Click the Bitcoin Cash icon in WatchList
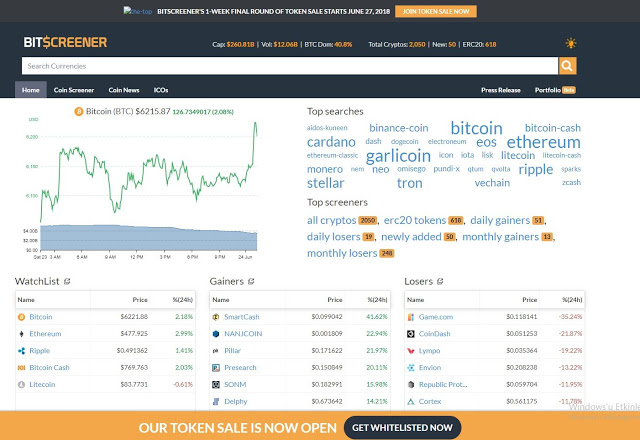The image size is (640, 440). [x=21, y=368]
